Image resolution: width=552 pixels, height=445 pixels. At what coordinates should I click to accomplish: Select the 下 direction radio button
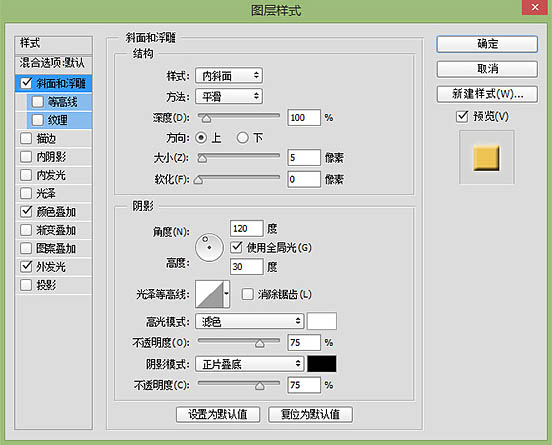[243, 138]
